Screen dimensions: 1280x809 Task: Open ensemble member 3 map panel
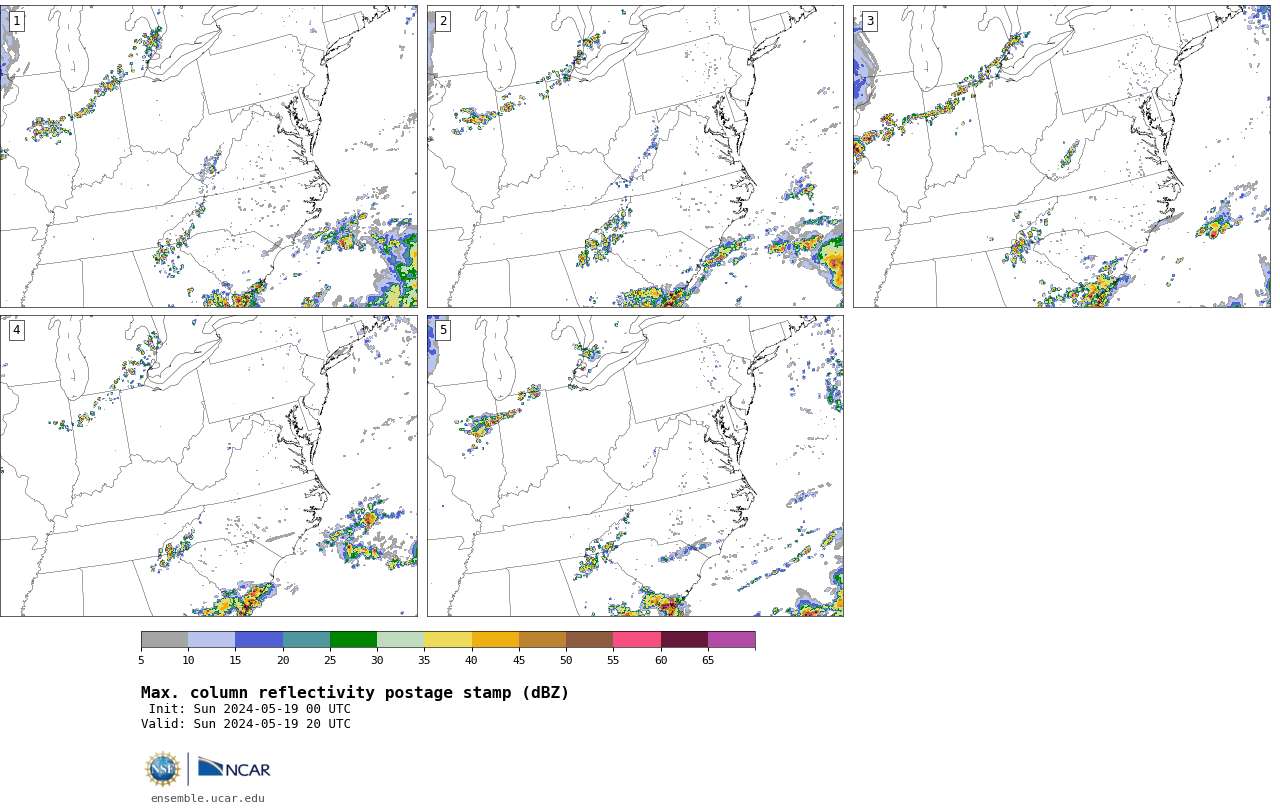1061,156
